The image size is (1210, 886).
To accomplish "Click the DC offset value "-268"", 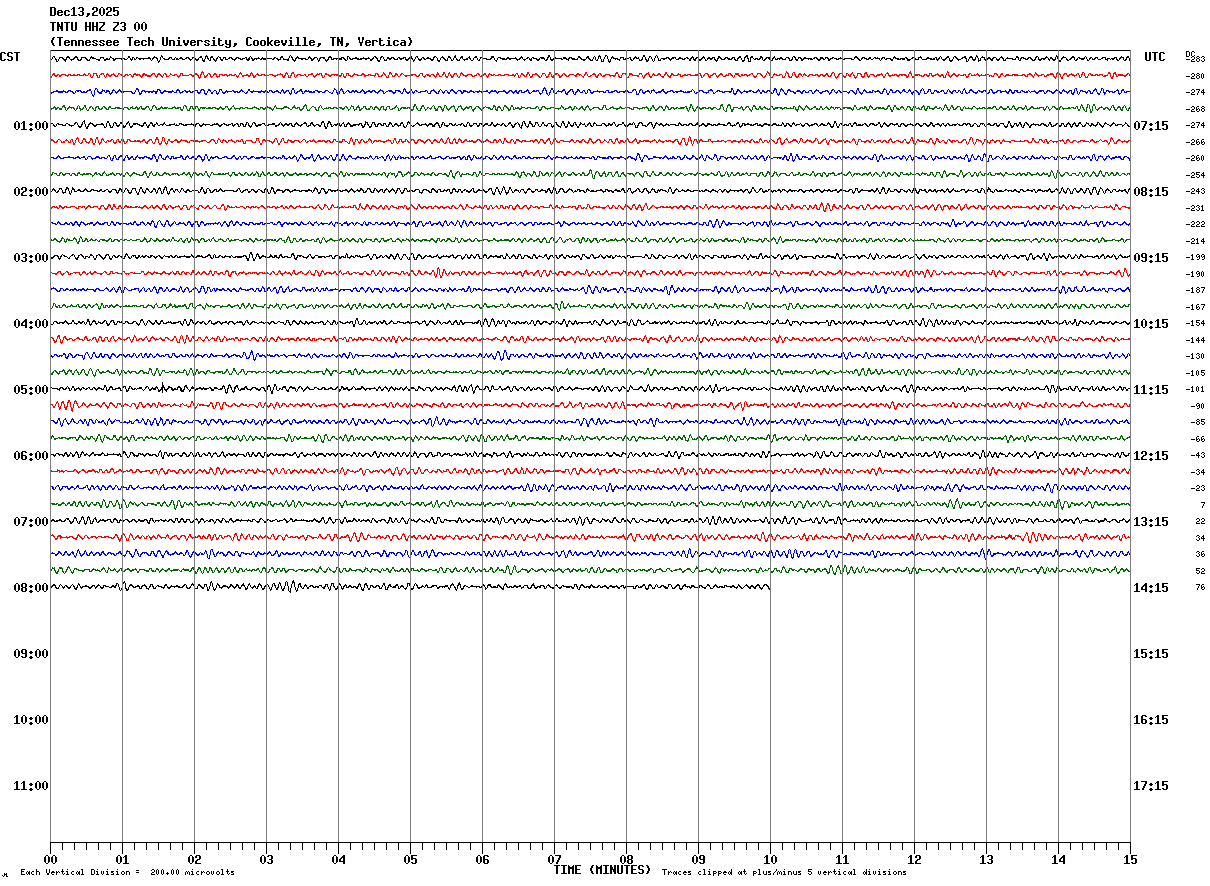I will tap(1196, 109).
